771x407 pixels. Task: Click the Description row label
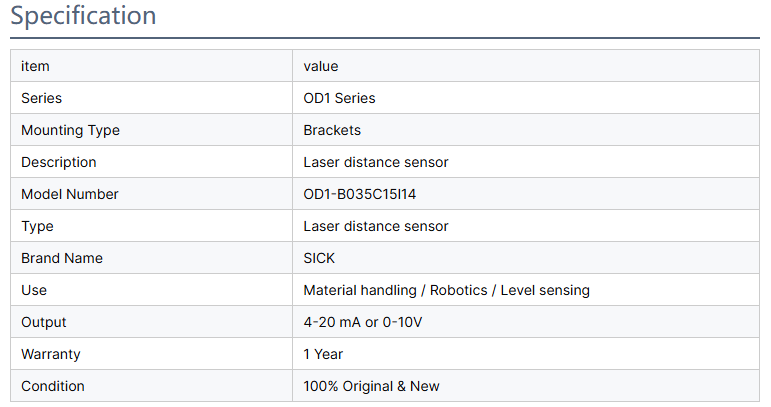click(59, 162)
